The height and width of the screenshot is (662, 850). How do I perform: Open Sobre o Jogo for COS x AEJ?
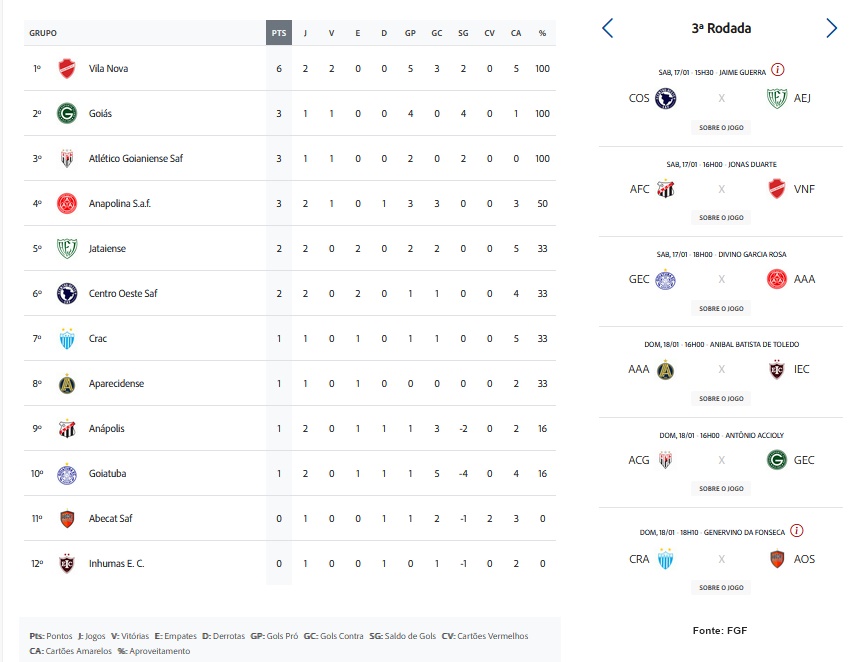click(x=721, y=127)
